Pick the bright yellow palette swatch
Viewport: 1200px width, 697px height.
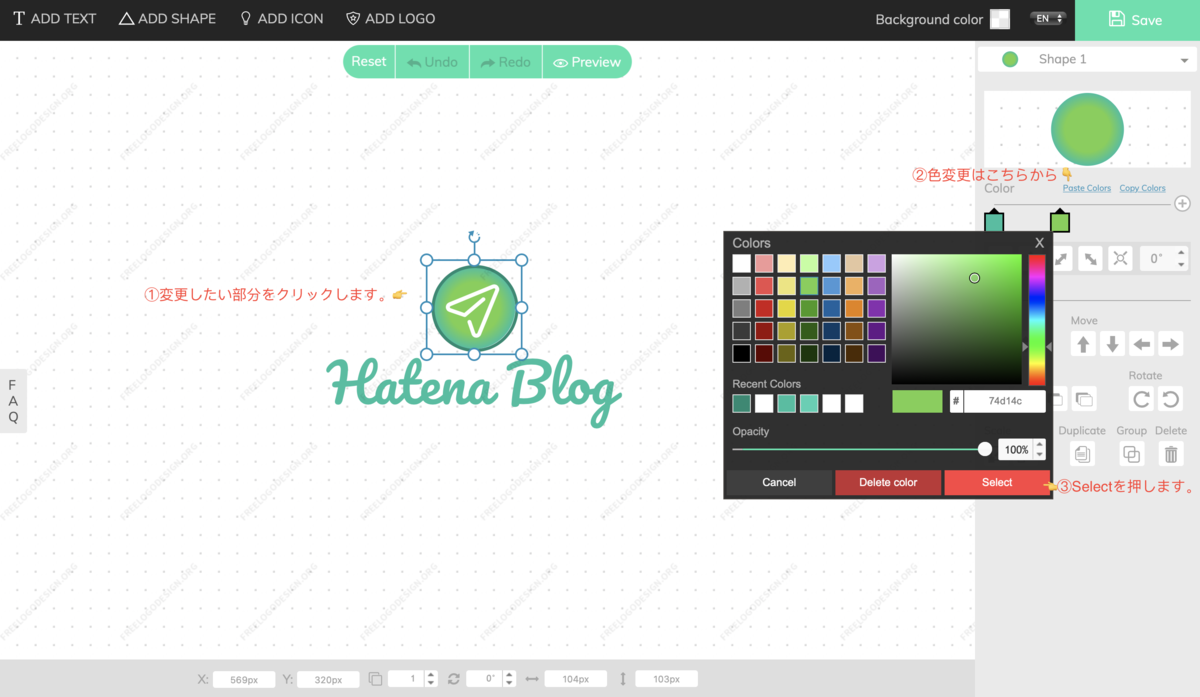coord(786,308)
